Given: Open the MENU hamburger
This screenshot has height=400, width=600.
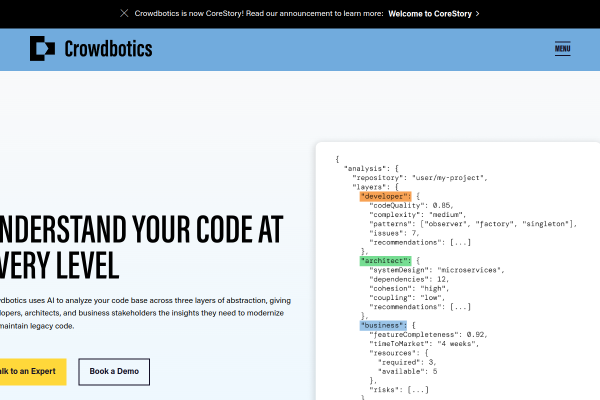Looking at the screenshot, I should click(x=562, y=49).
